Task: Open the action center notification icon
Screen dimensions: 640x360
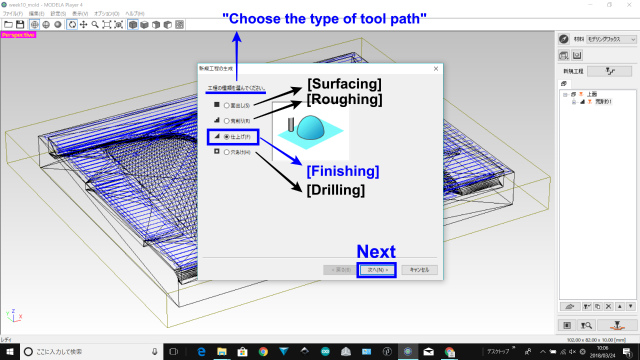Action: (x=628, y=351)
